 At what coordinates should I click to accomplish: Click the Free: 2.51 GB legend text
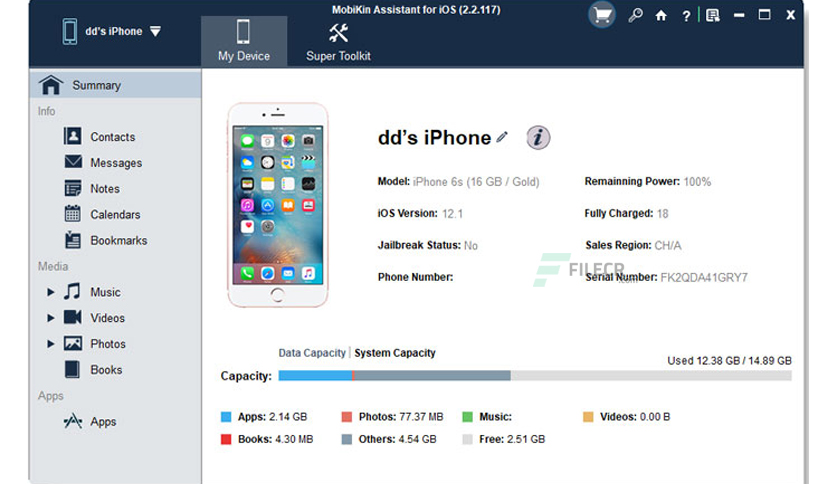[x=512, y=439]
